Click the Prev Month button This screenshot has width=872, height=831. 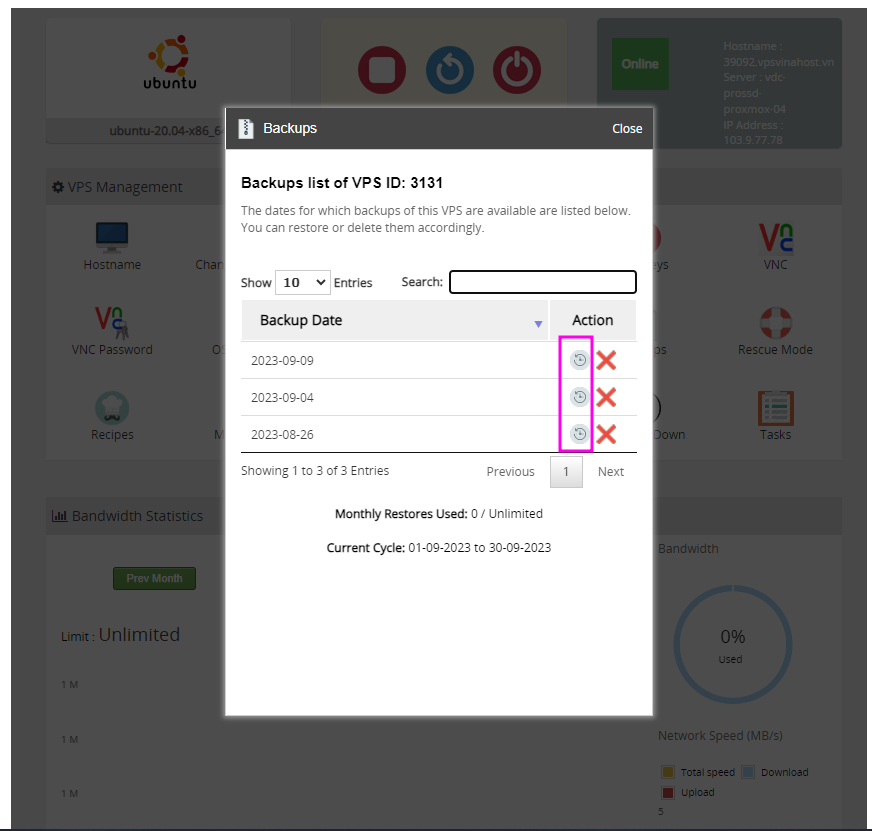(154, 578)
